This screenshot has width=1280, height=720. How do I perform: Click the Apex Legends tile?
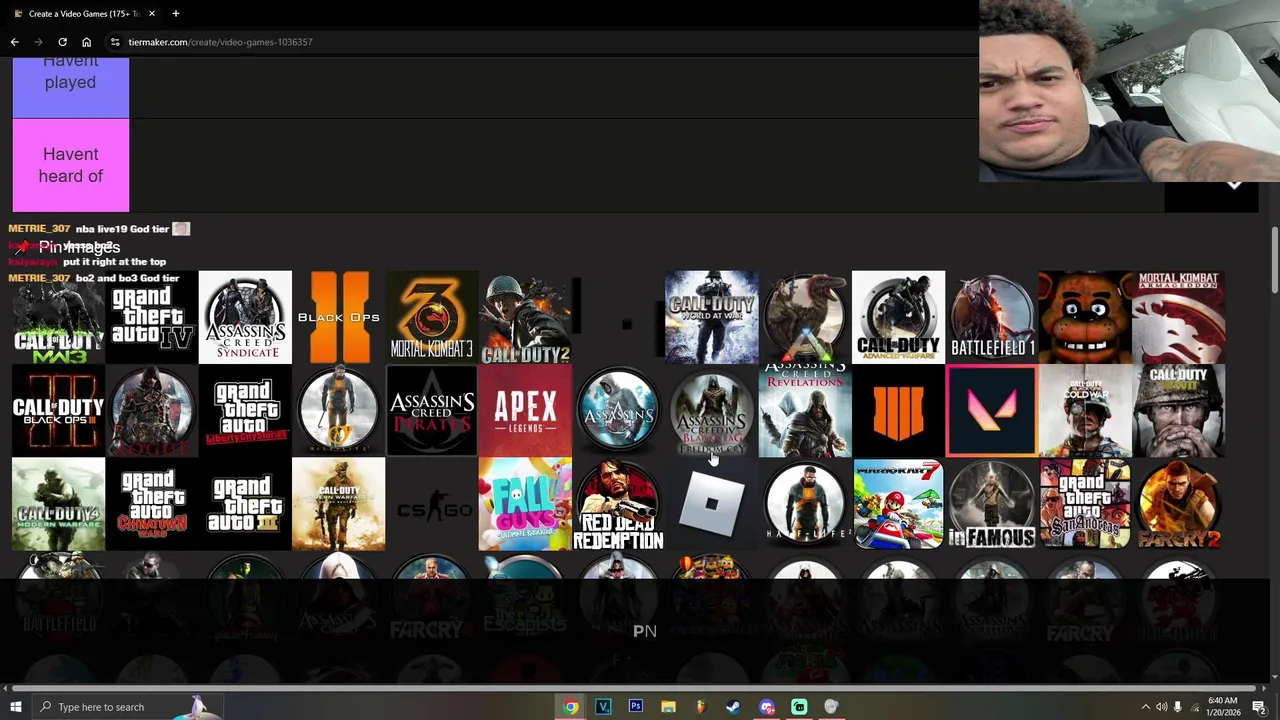pos(525,411)
